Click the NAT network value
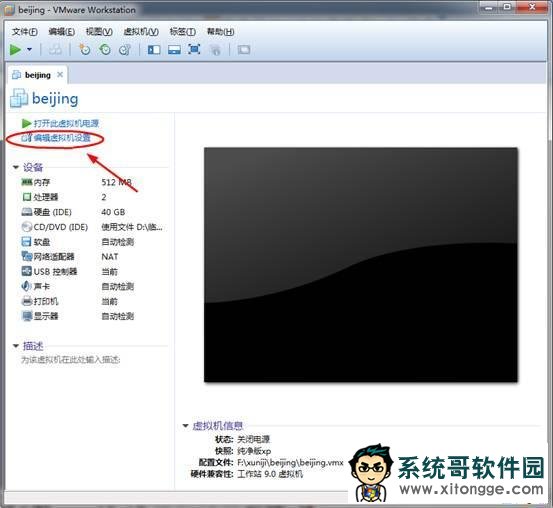The height and width of the screenshot is (508, 553). [x=109, y=256]
